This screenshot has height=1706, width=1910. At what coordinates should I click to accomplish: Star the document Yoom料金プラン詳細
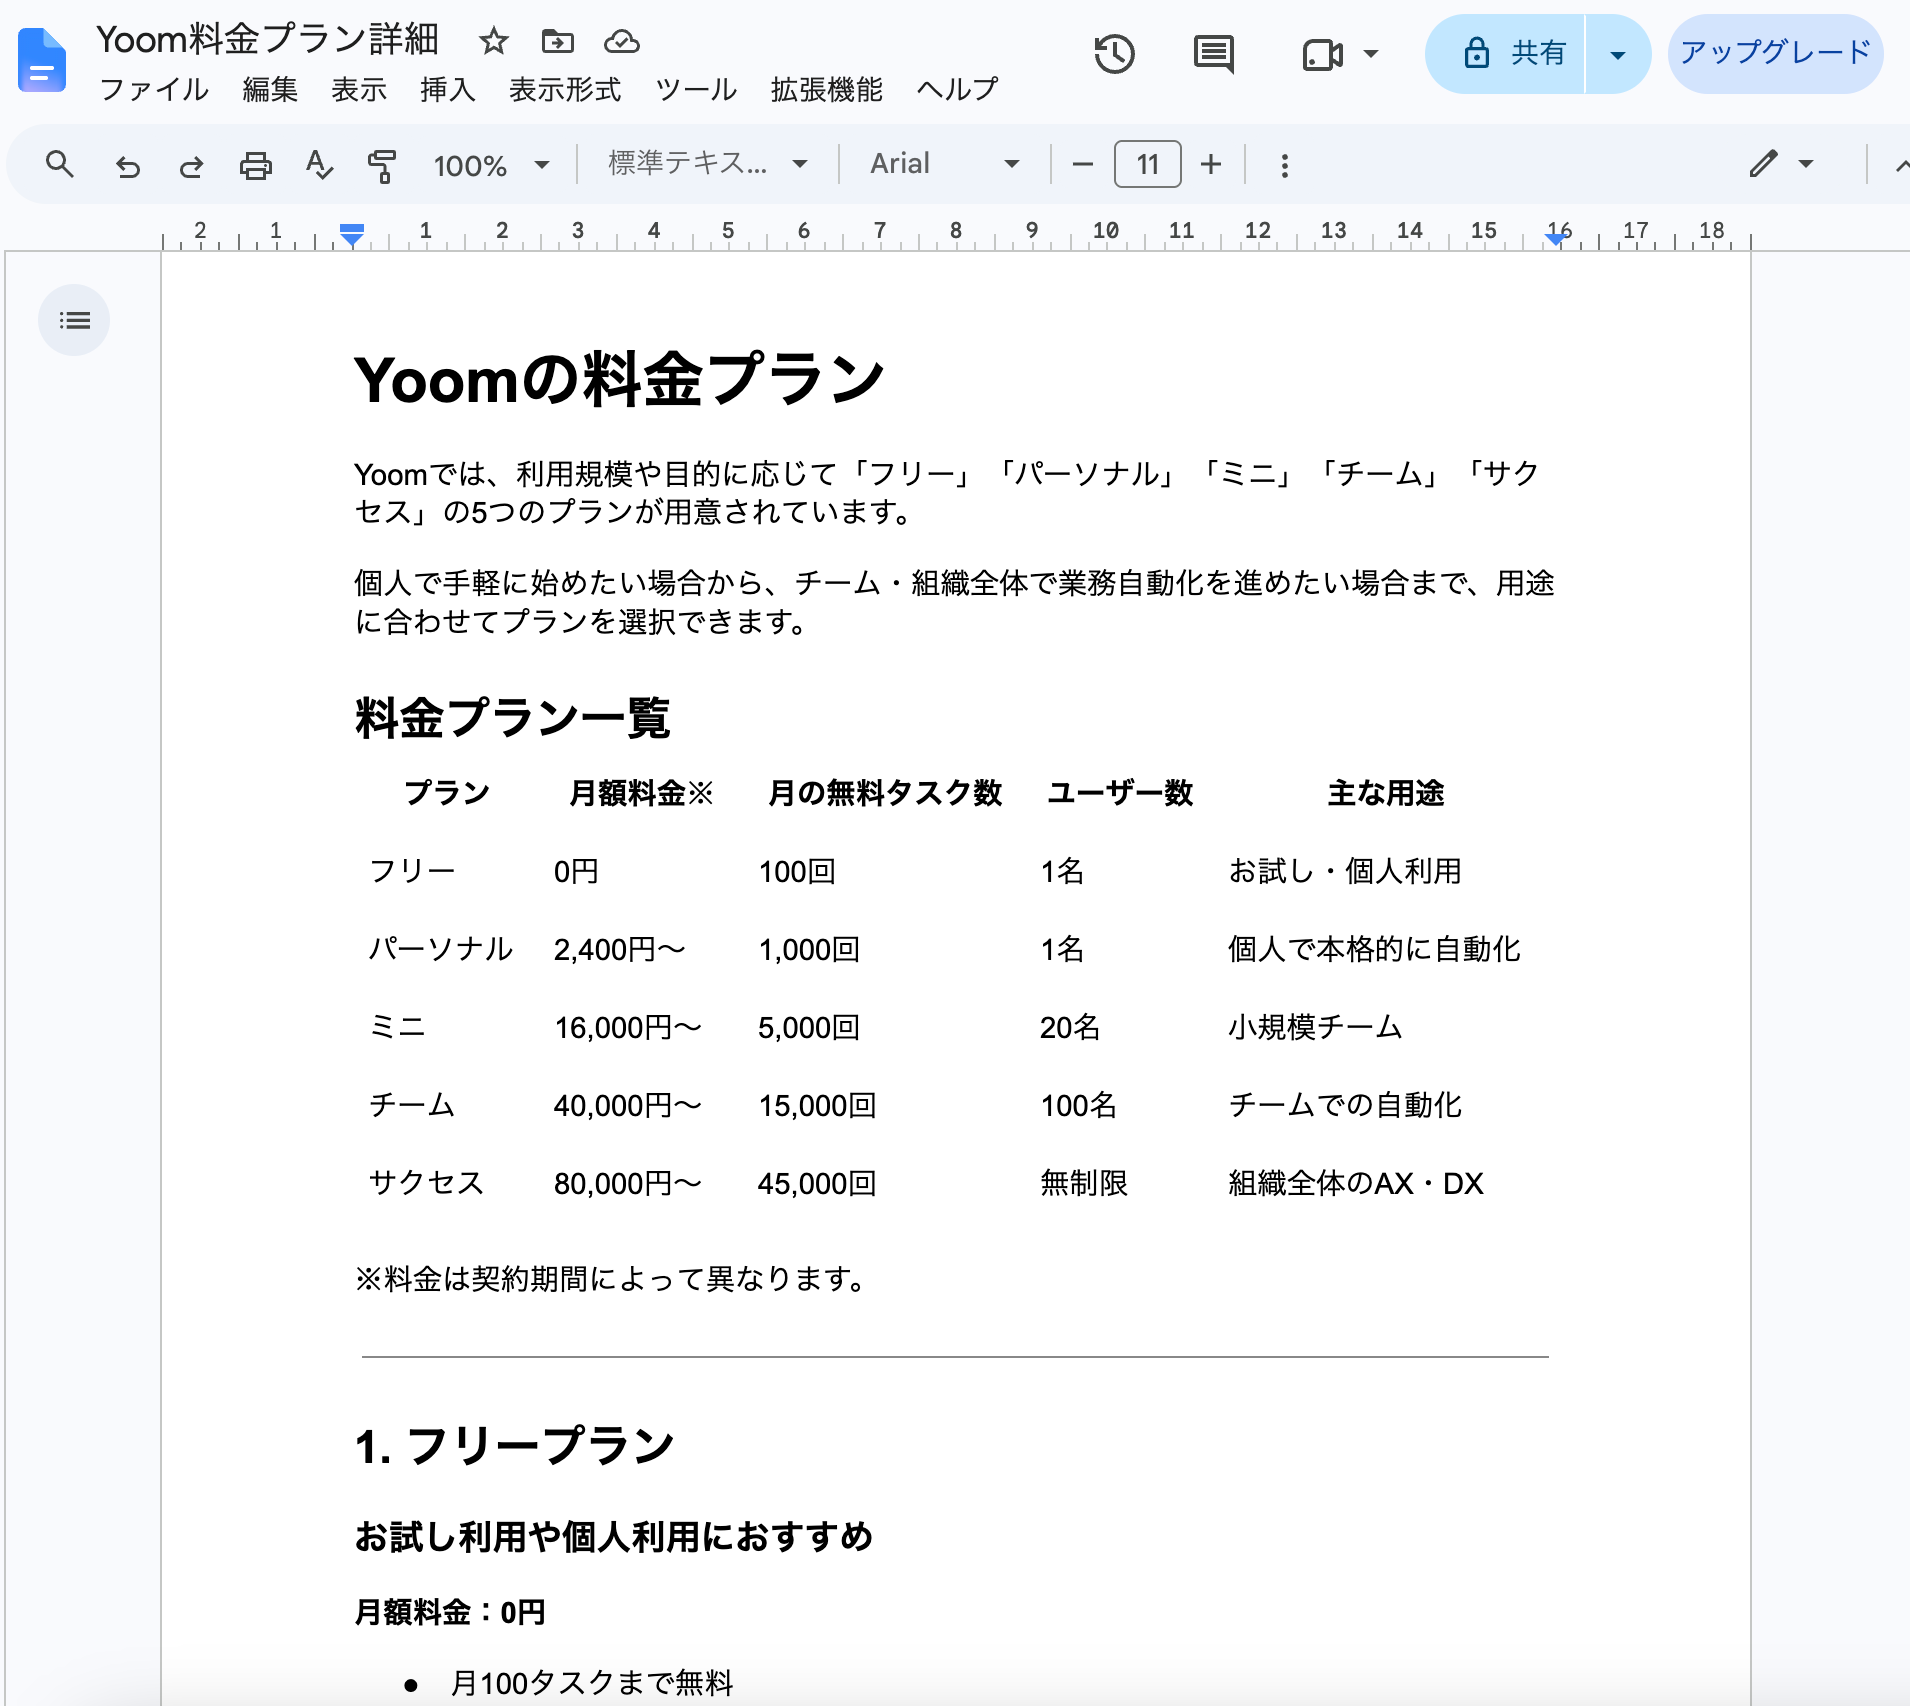click(494, 41)
